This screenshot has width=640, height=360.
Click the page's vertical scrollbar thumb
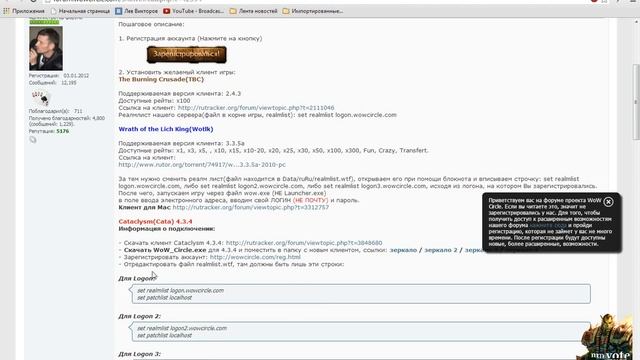click(x=636, y=102)
